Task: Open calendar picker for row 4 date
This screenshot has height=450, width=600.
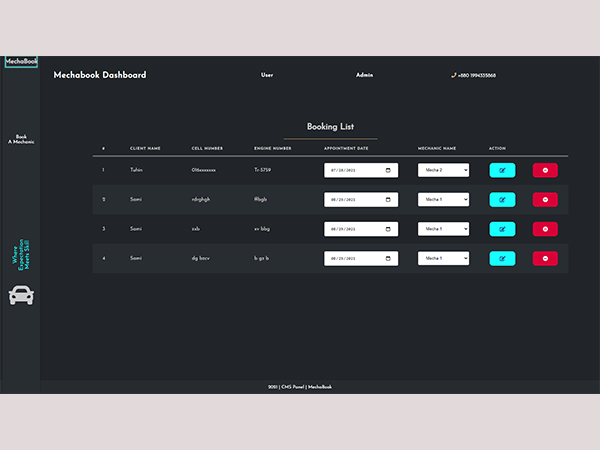Action: (388, 259)
